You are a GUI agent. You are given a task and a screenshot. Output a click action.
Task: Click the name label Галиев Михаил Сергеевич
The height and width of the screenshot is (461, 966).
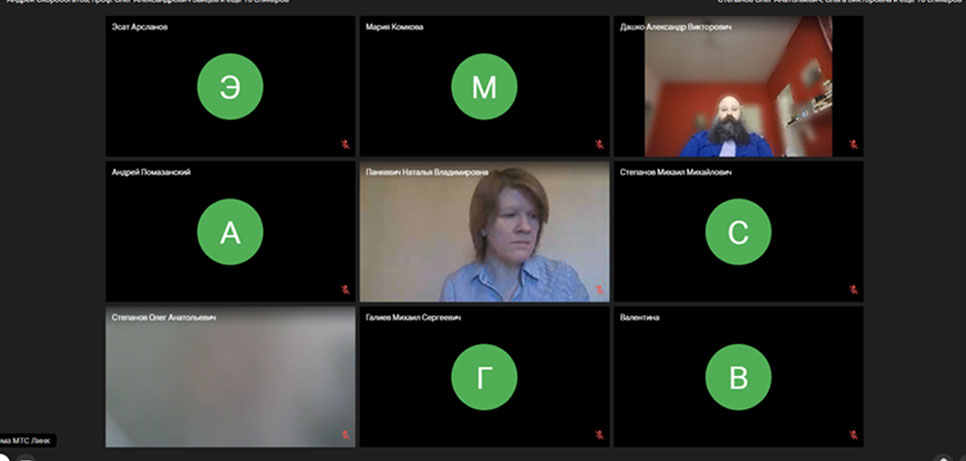coord(413,318)
